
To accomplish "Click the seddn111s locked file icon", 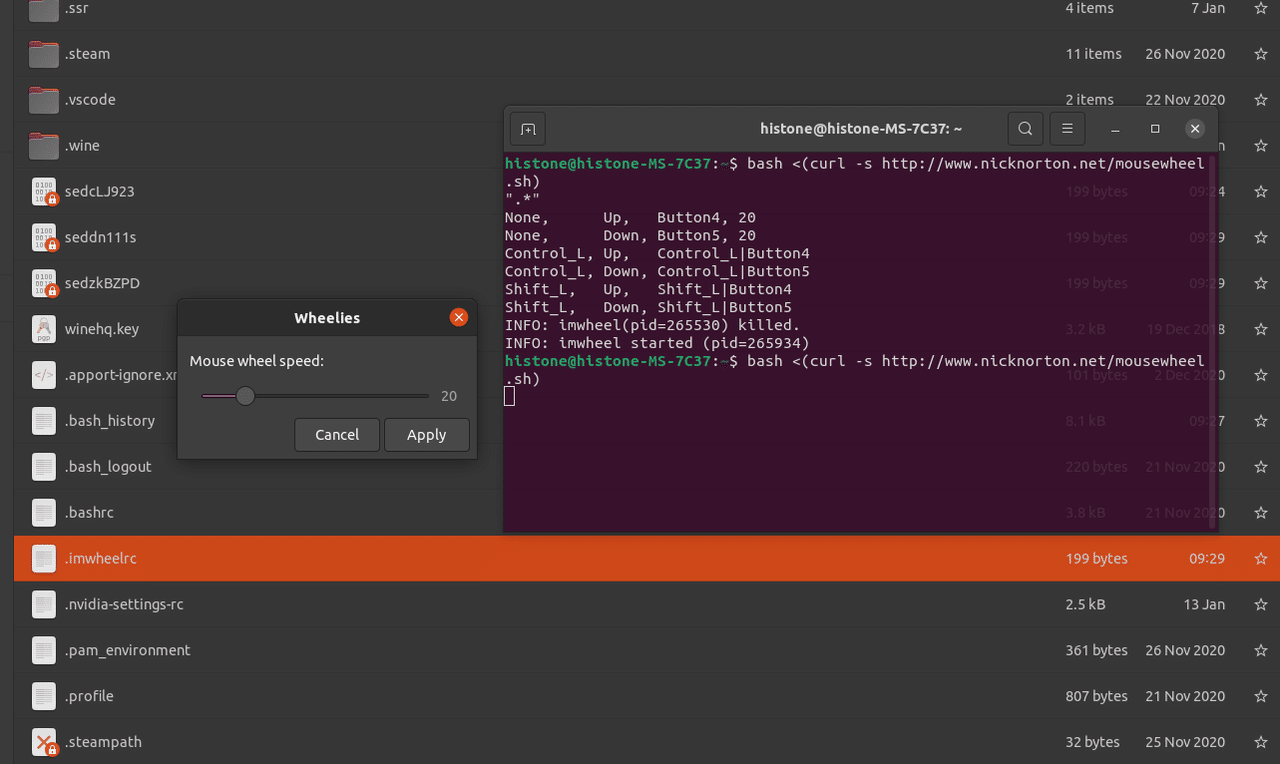I will coord(43,237).
